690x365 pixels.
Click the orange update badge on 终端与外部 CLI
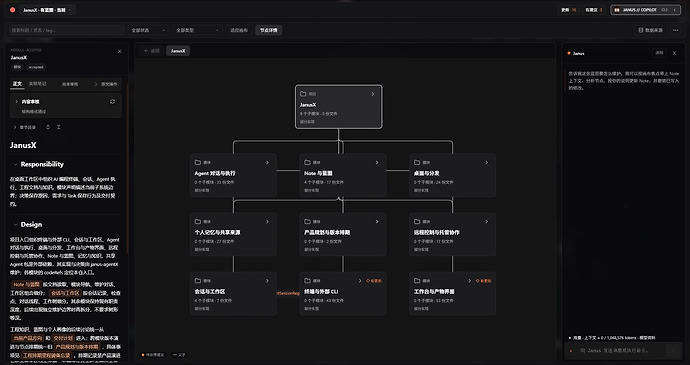tap(374, 281)
